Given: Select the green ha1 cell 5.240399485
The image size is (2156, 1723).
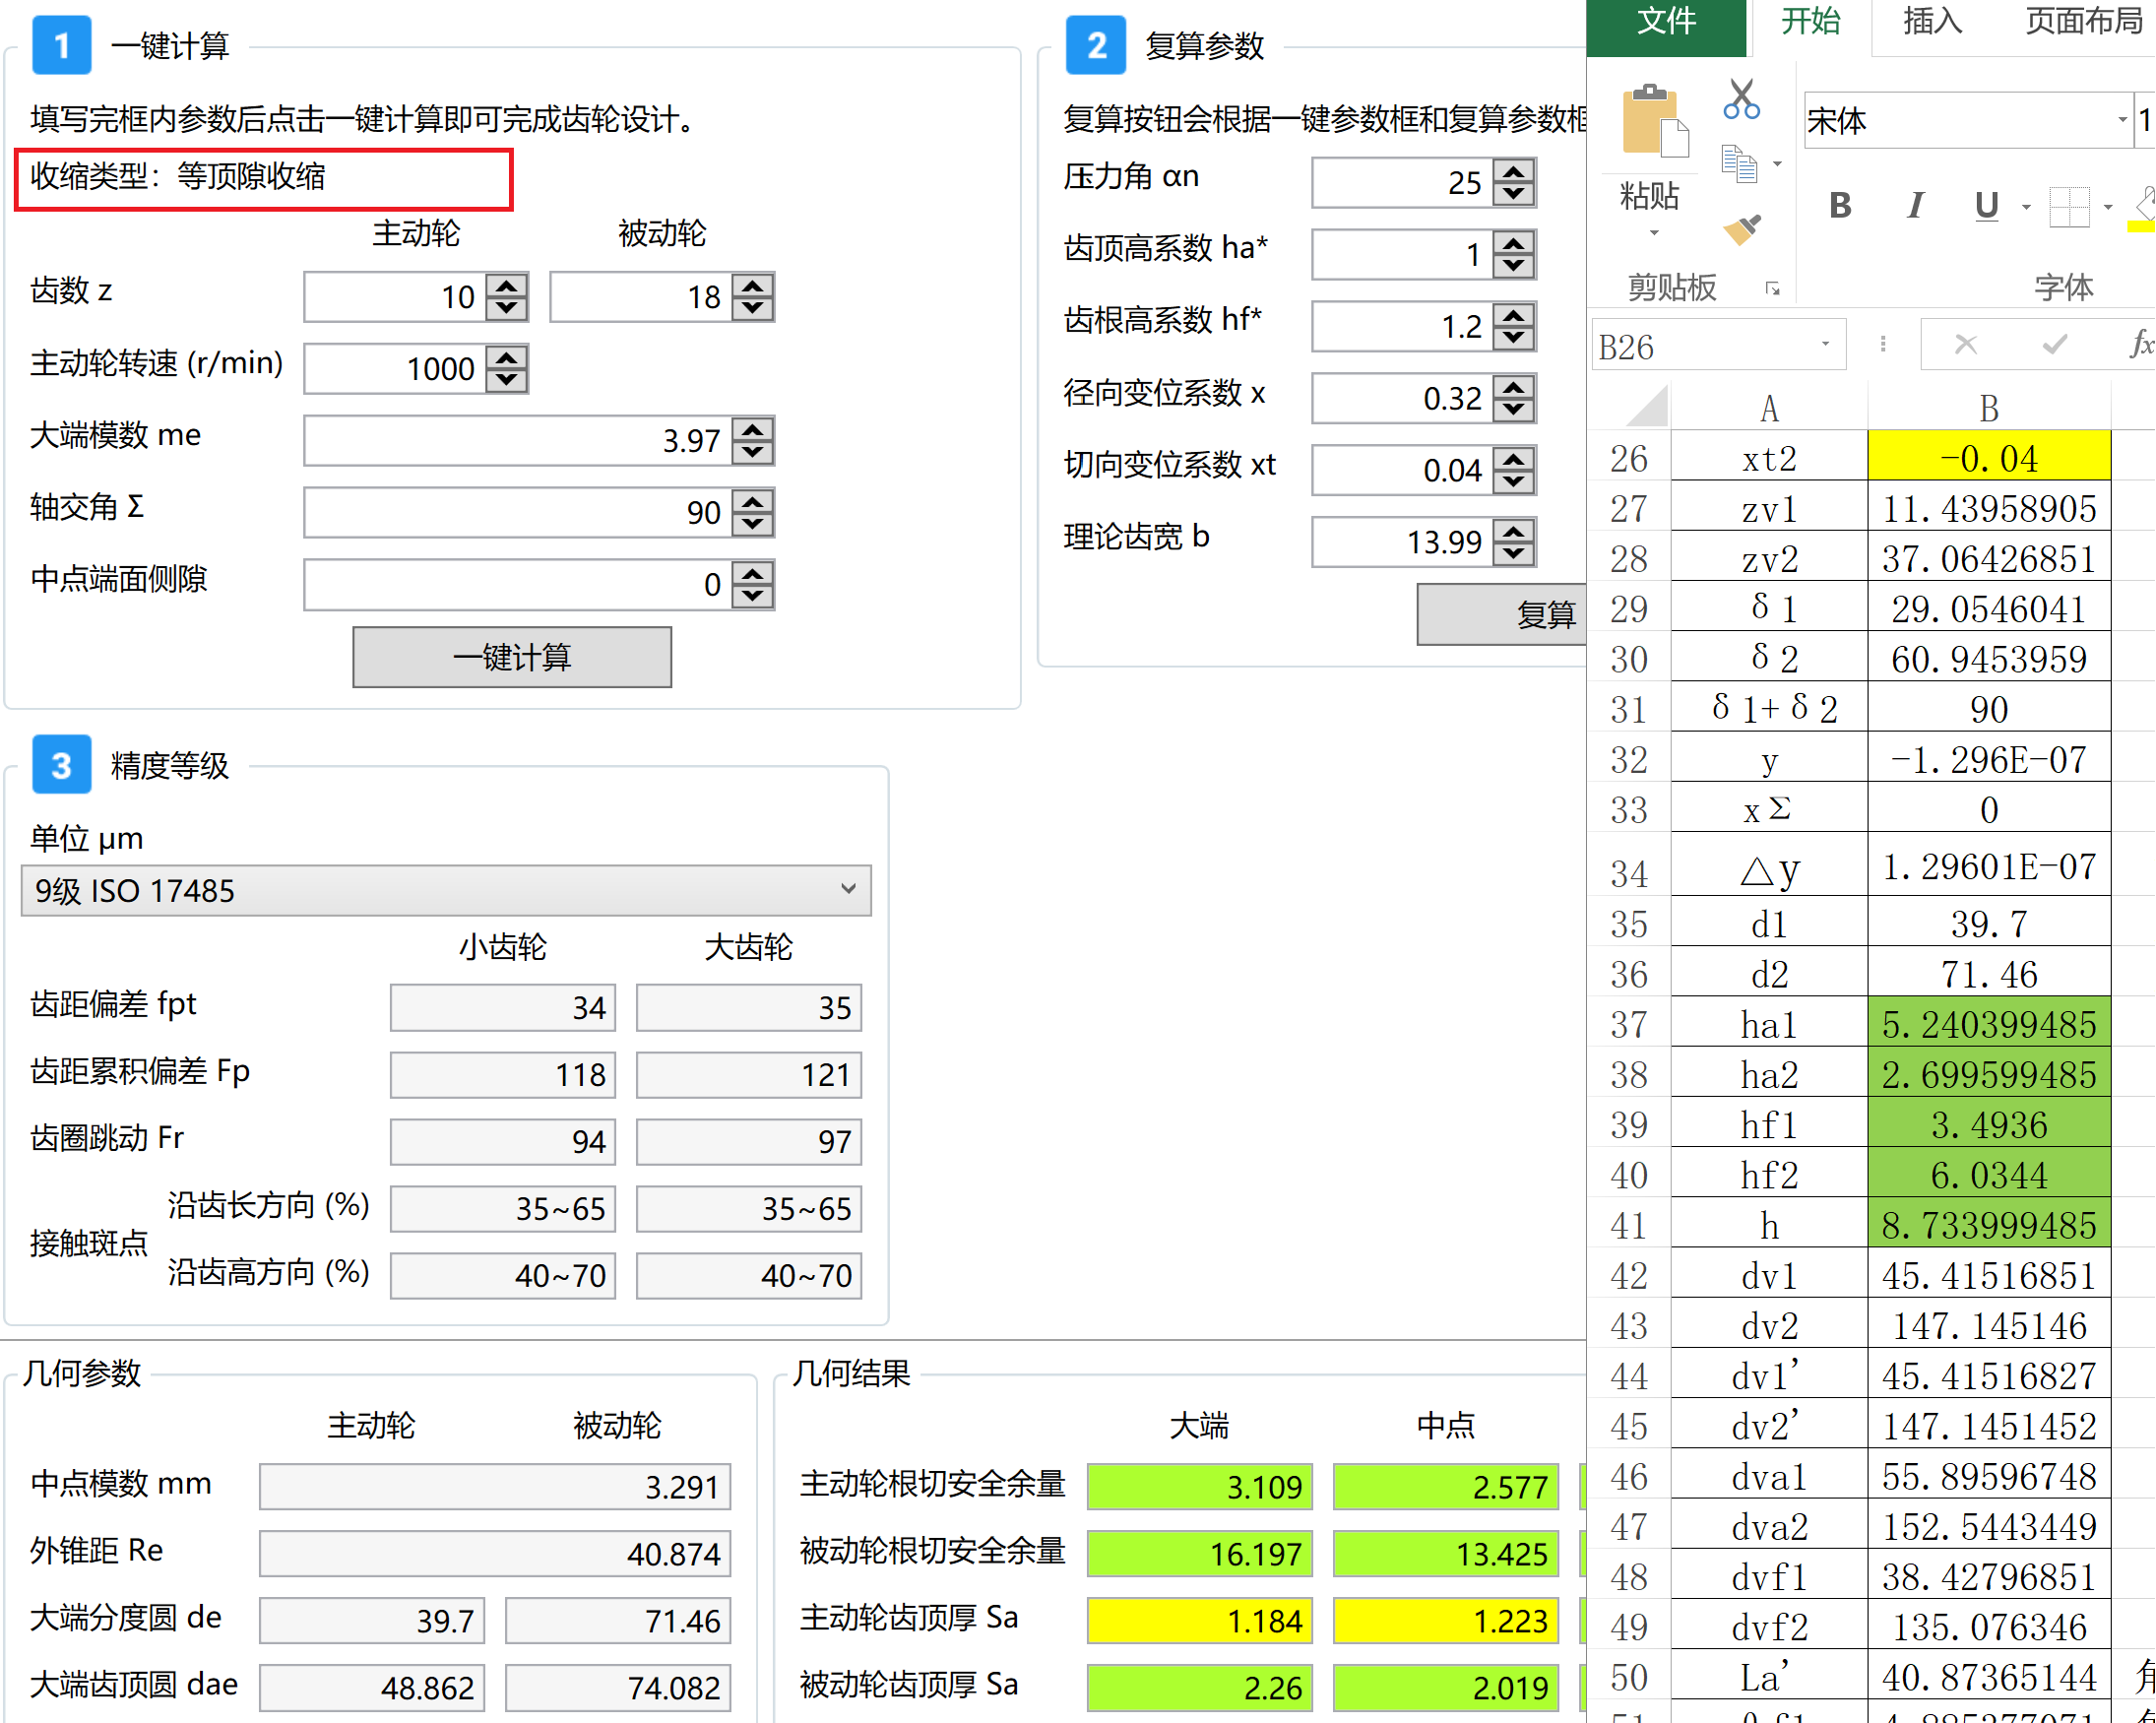Looking at the screenshot, I should pos(1989,1023).
